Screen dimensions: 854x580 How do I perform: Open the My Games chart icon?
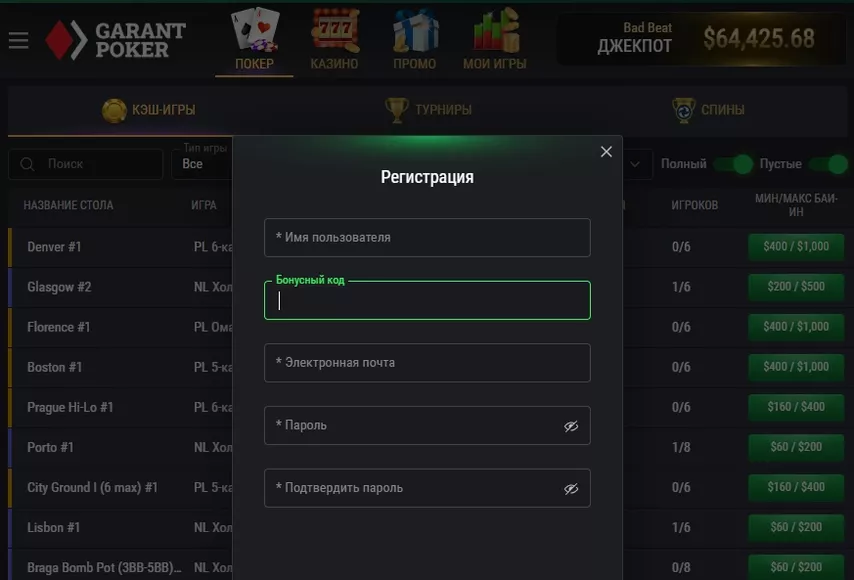click(495, 30)
